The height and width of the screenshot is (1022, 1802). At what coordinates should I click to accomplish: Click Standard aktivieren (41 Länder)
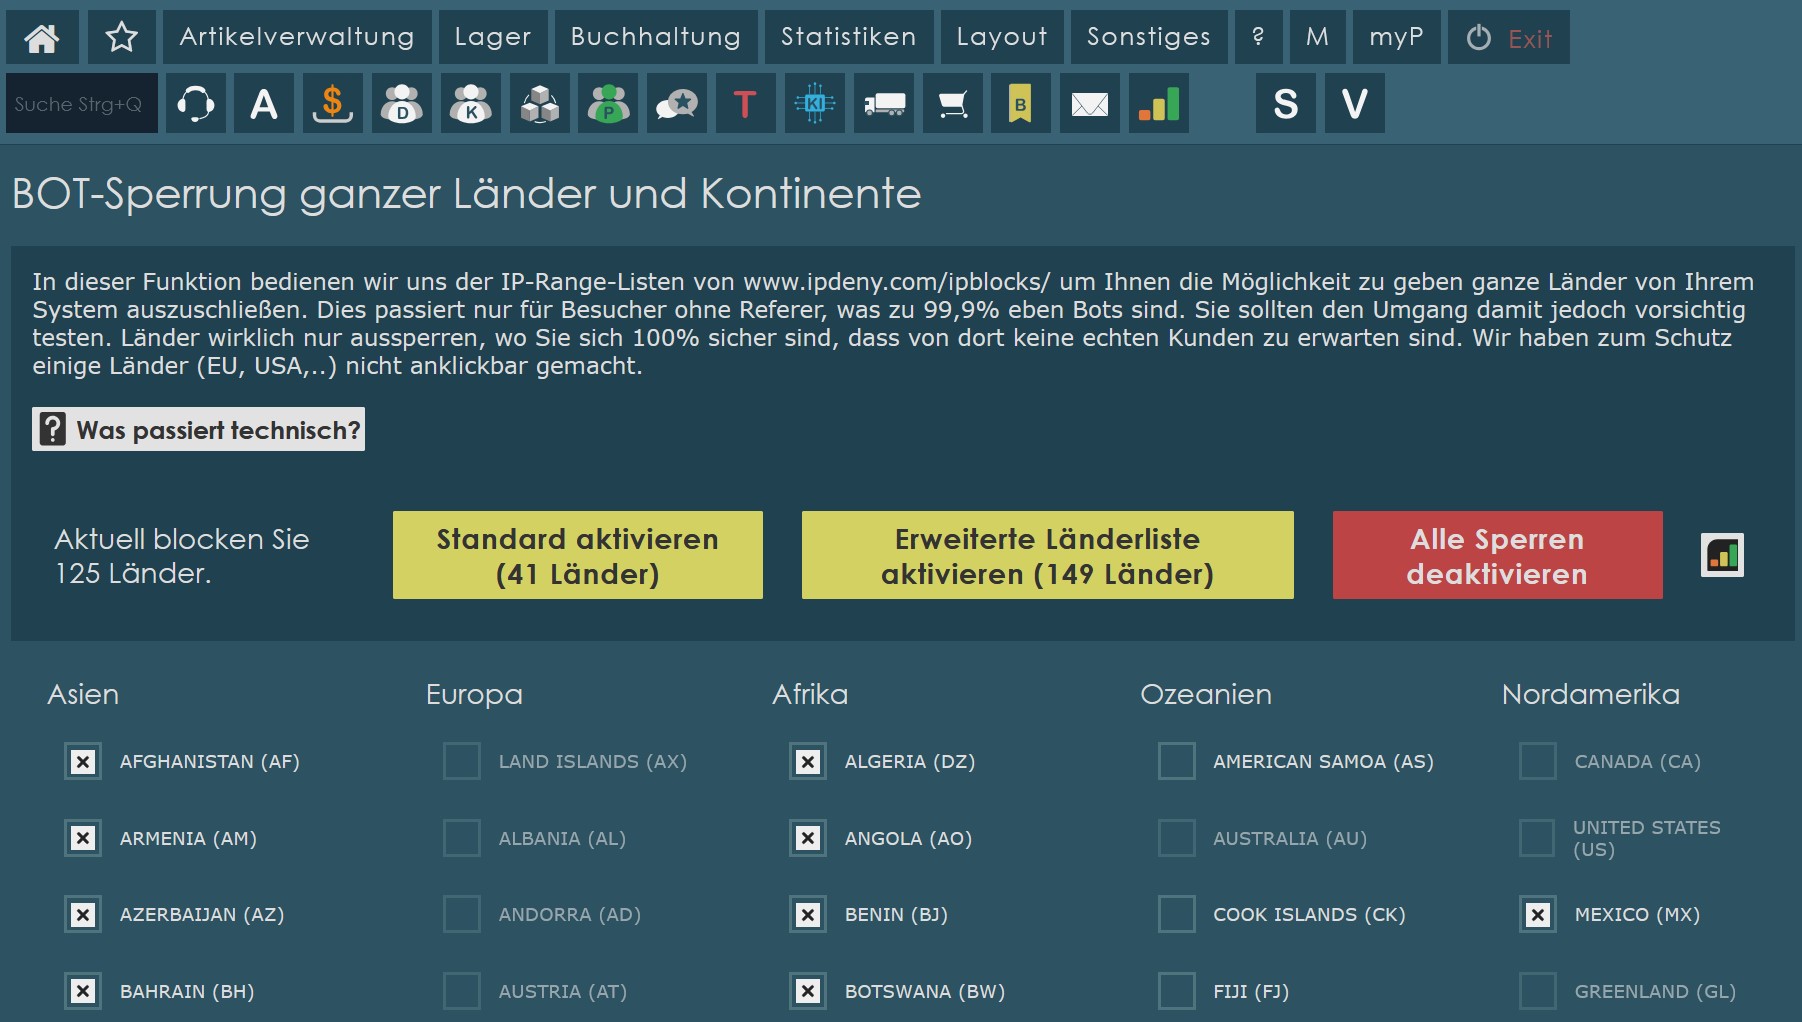578,555
